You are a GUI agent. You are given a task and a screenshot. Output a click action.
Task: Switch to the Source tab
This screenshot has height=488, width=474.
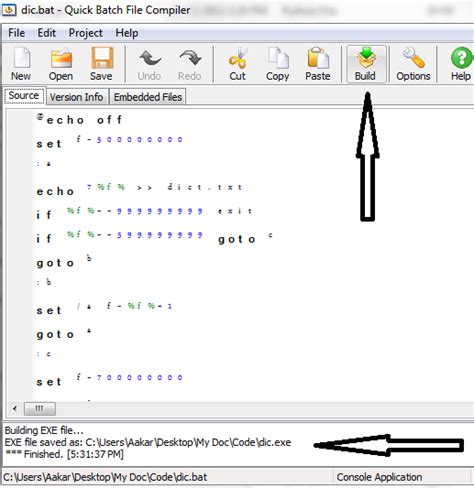point(24,96)
